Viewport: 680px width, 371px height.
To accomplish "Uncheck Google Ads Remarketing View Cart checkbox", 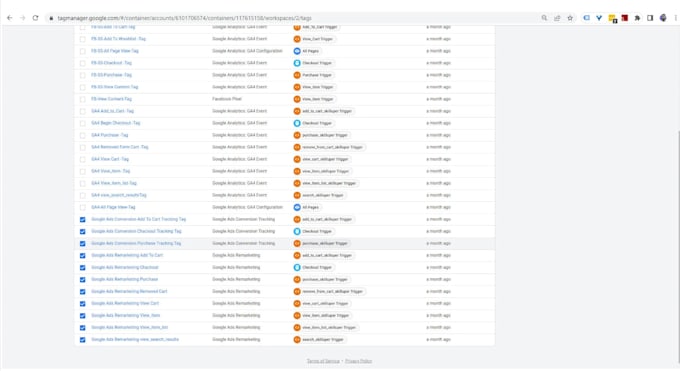I will [x=82, y=304].
